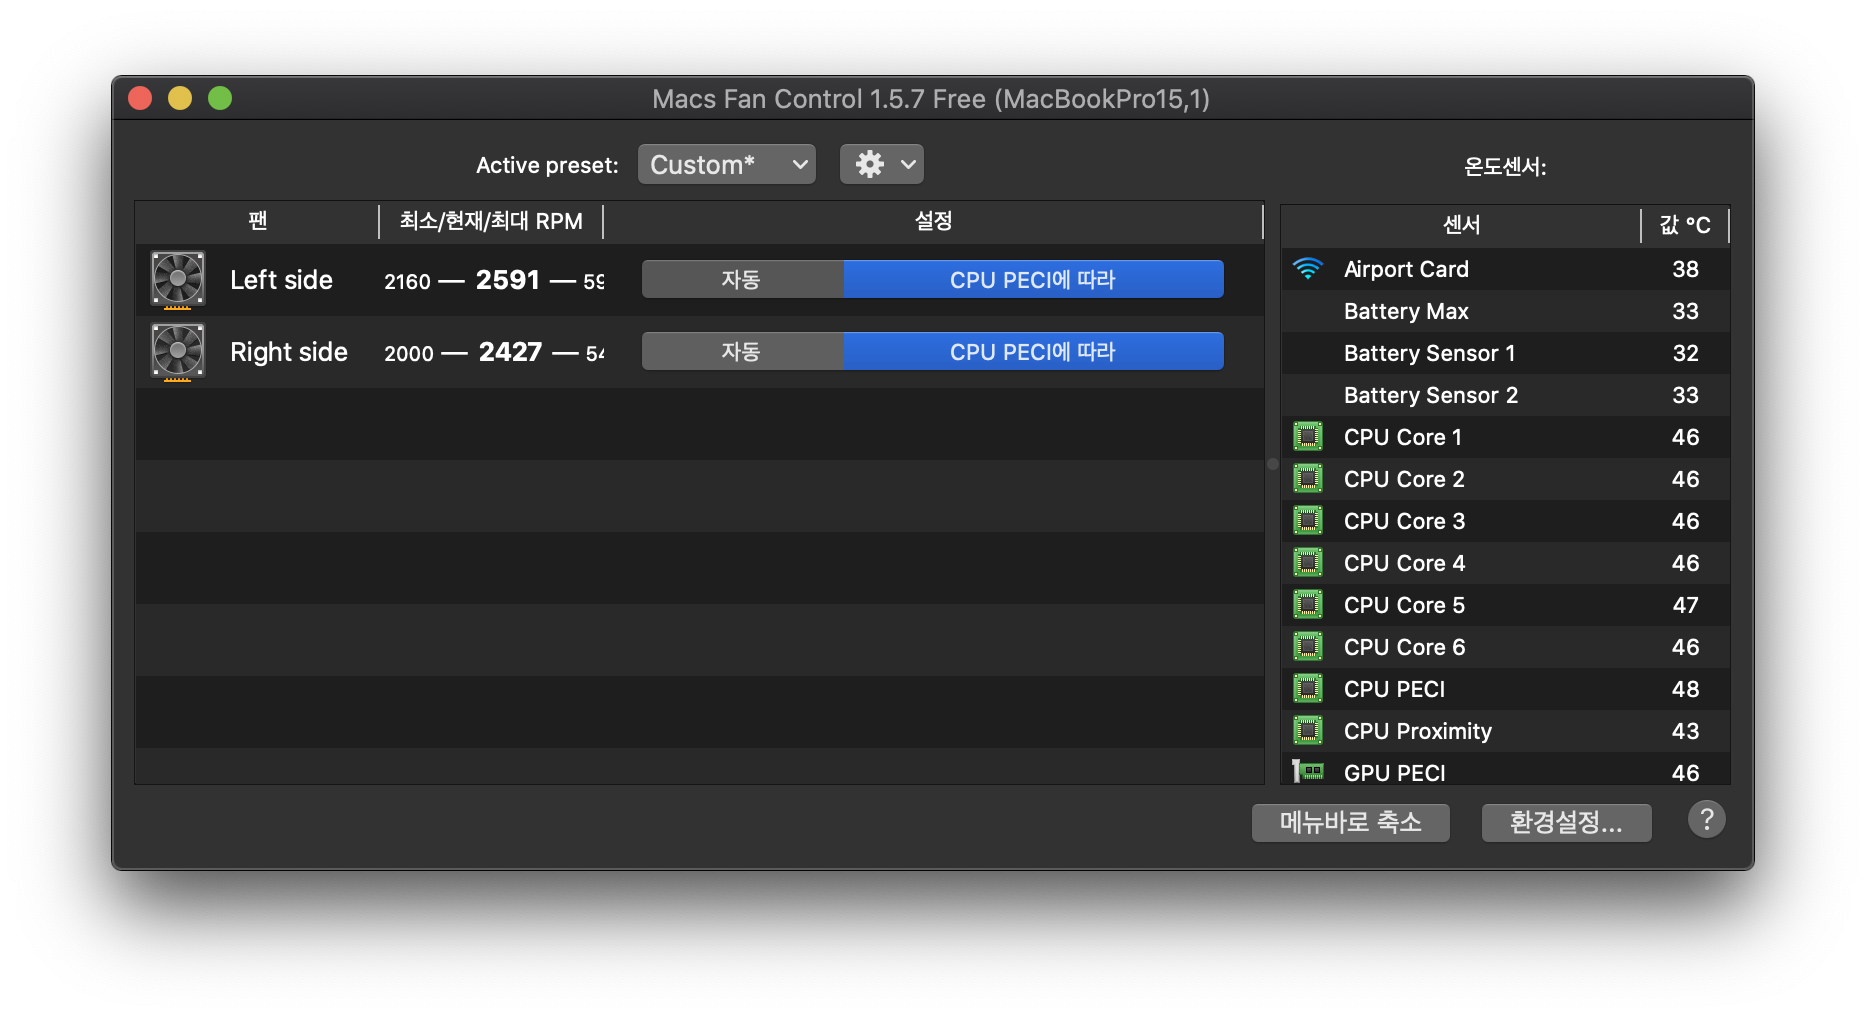
Task: Open 환경설정 preferences button
Action: pos(1566,822)
